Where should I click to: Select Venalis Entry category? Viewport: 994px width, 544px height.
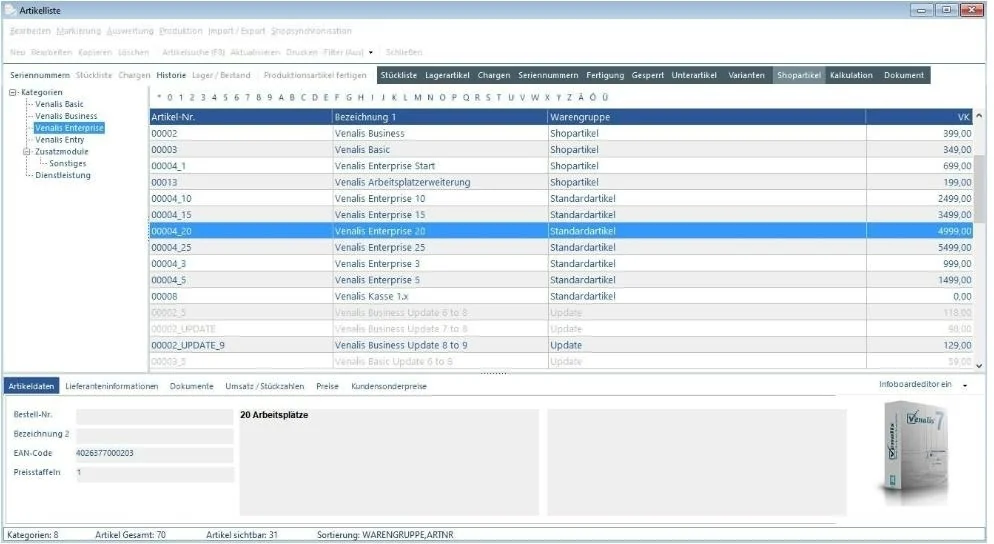click(x=60, y=139)
